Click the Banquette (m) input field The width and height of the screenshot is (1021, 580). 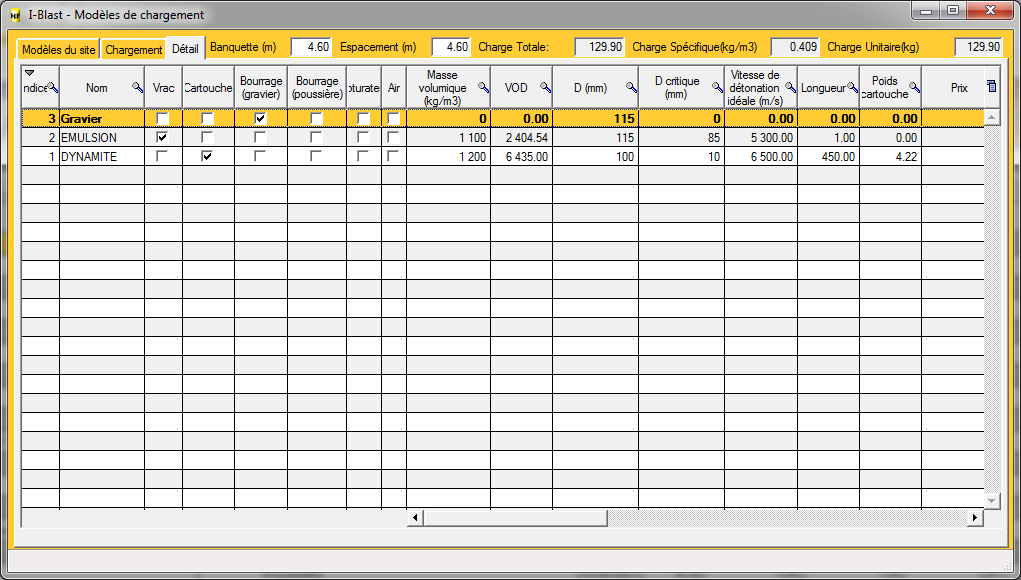310,47
